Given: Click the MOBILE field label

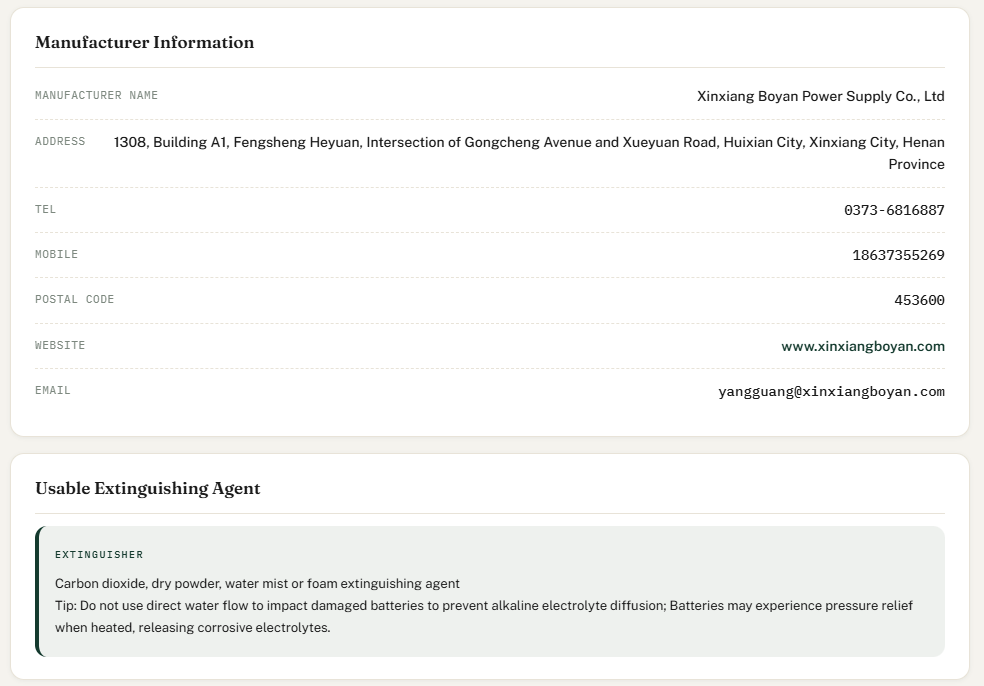Looking at the screenshot, I should 56,255.
